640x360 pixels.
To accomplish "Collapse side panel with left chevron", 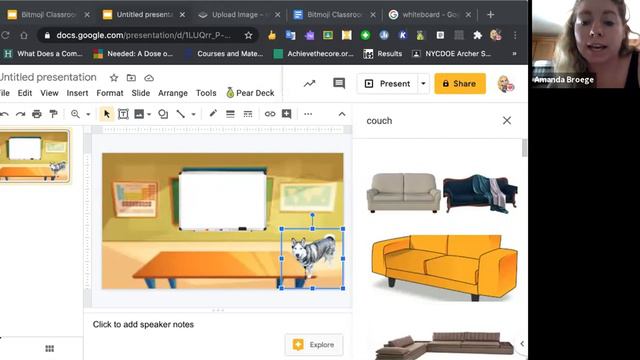I will point(522,344).
